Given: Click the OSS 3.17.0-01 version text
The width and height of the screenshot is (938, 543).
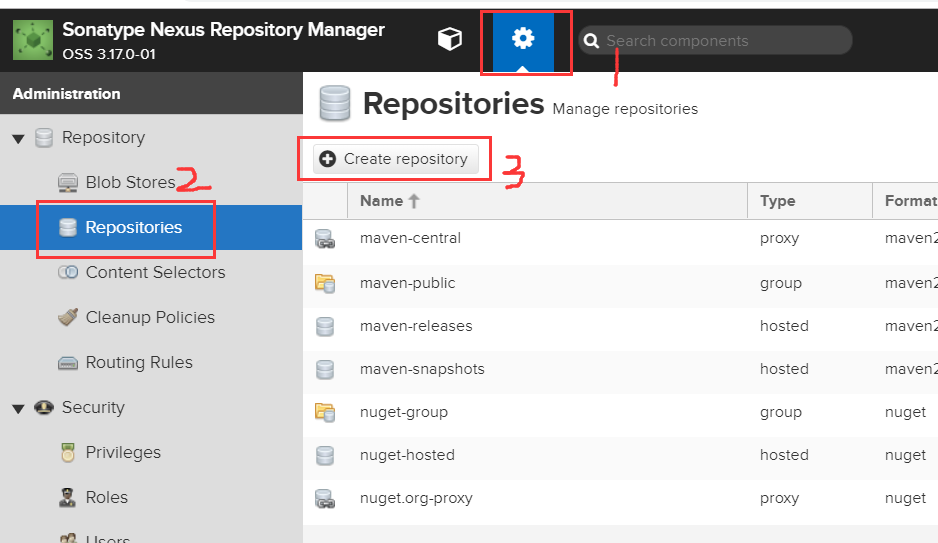Looking at the screenshot, I should [109, 54].
